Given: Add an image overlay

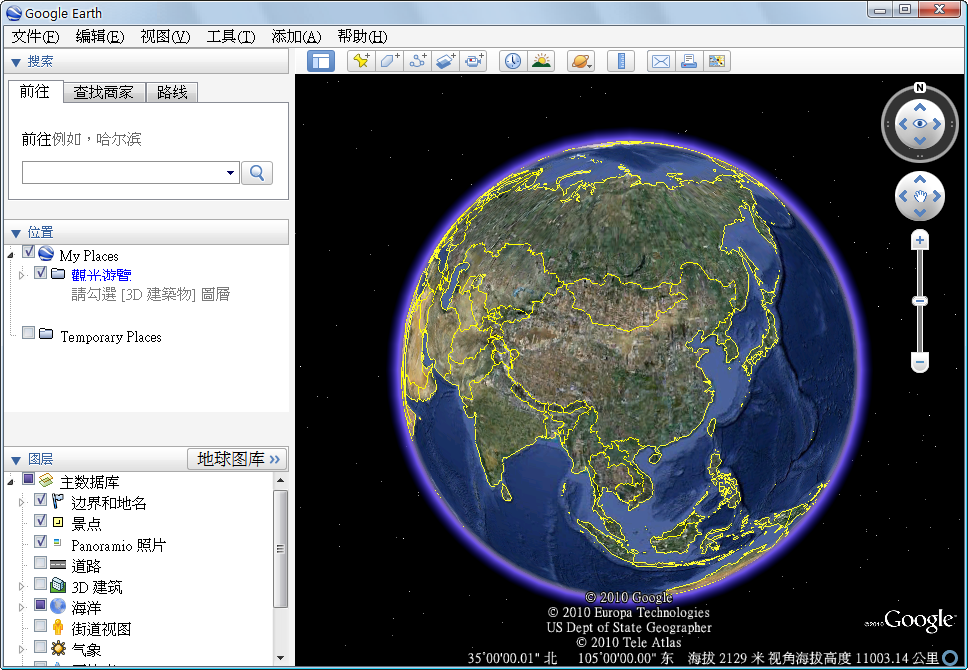Looking at the screenshot, I should (x=445, y=60).
